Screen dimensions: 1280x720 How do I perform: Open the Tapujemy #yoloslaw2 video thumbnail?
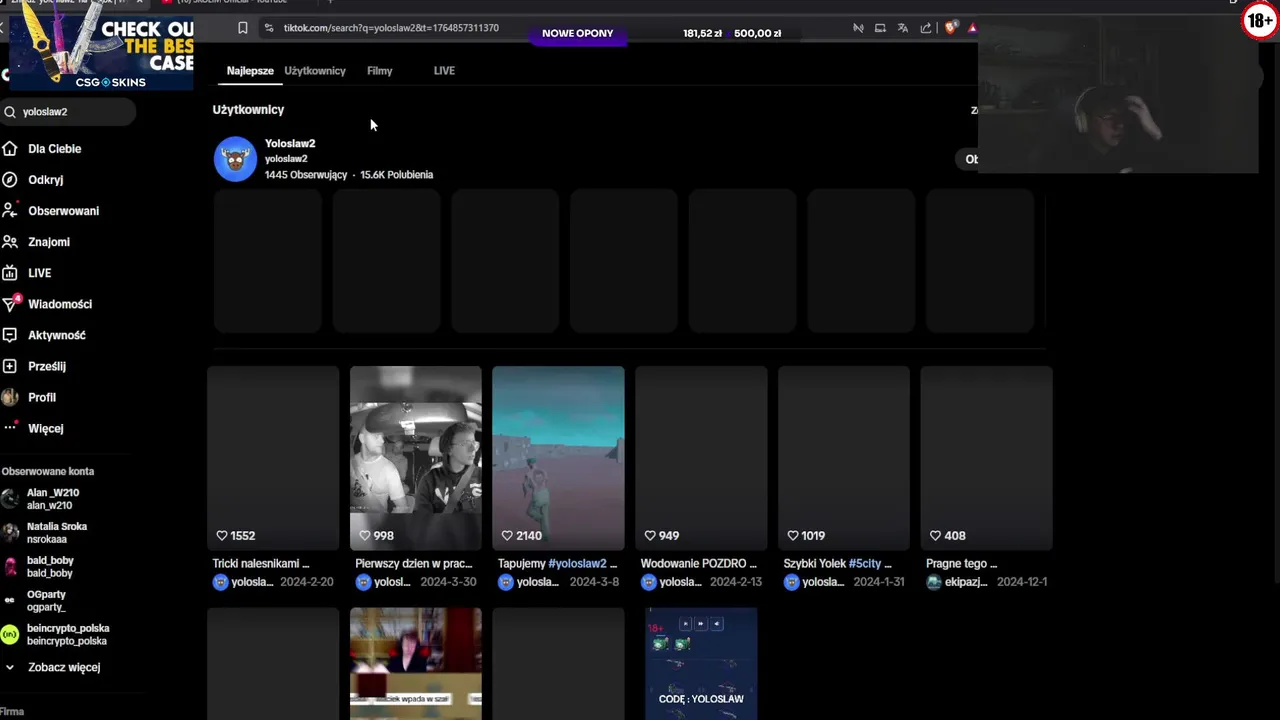558,459
